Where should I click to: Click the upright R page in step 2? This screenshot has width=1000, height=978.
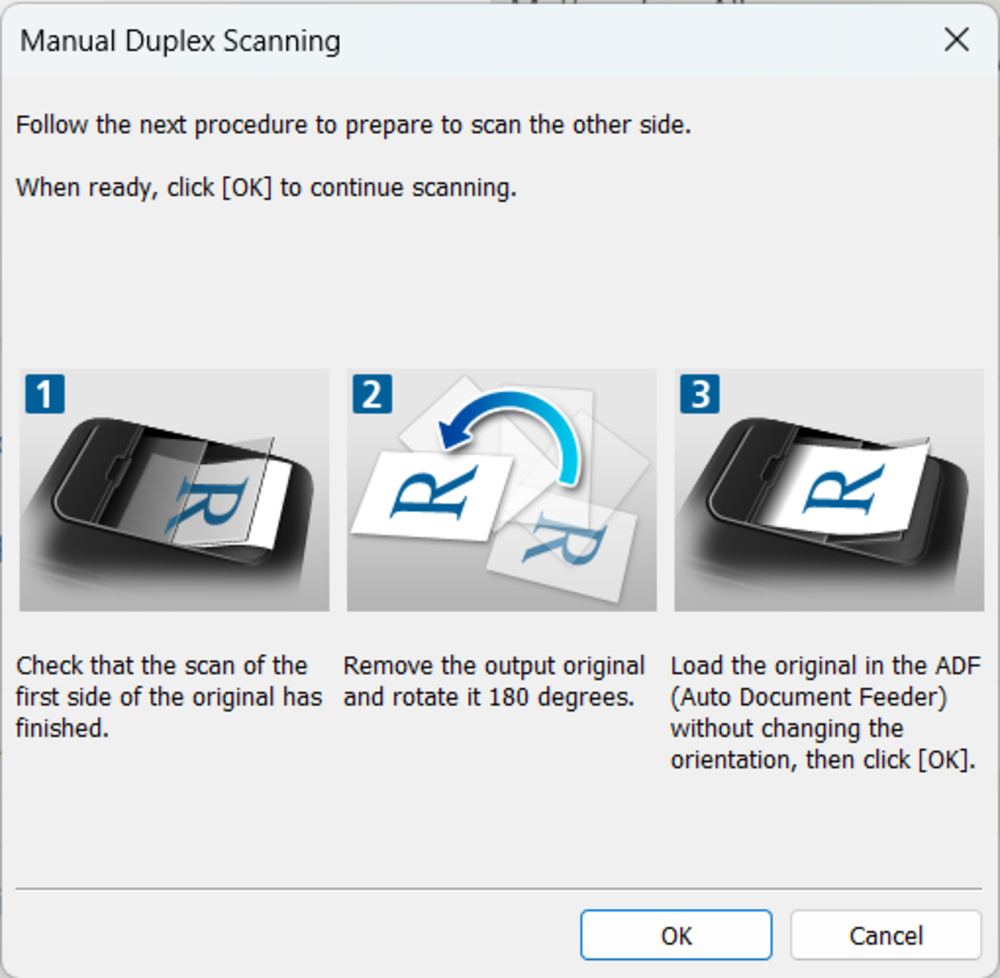click(x=432, y=492)
